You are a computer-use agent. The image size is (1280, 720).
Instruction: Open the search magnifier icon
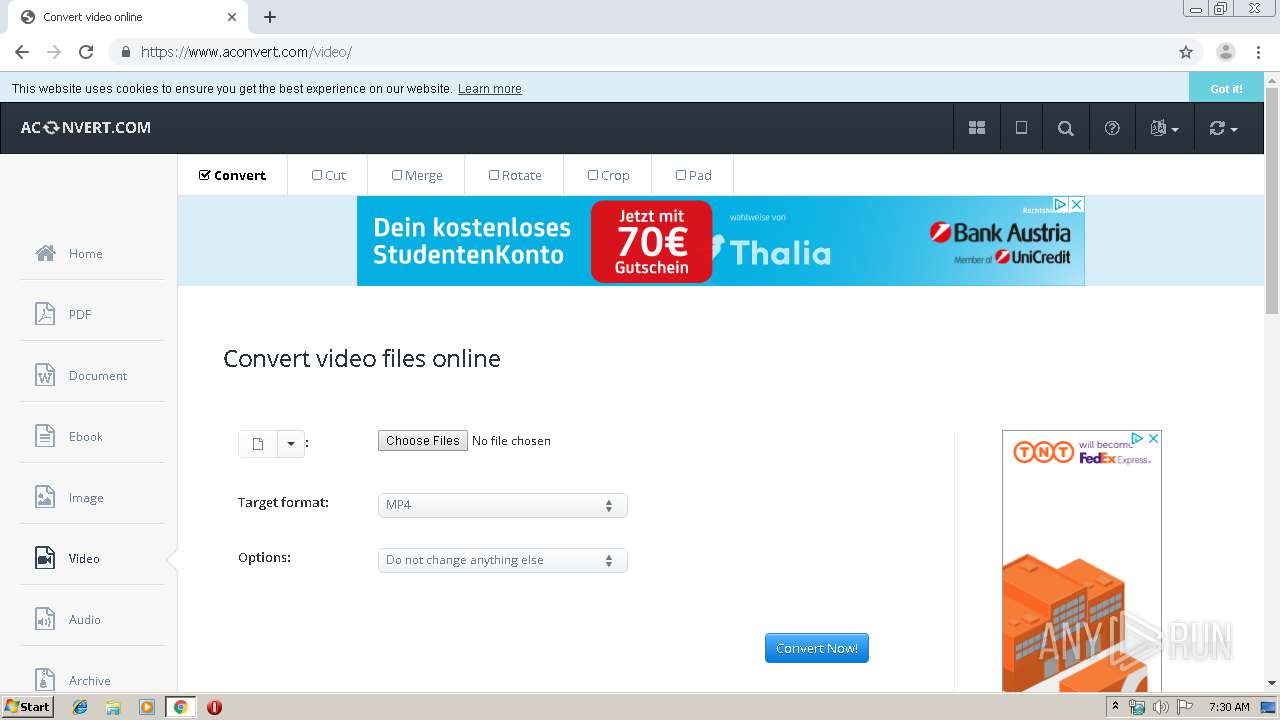[x=1066, y=128]
